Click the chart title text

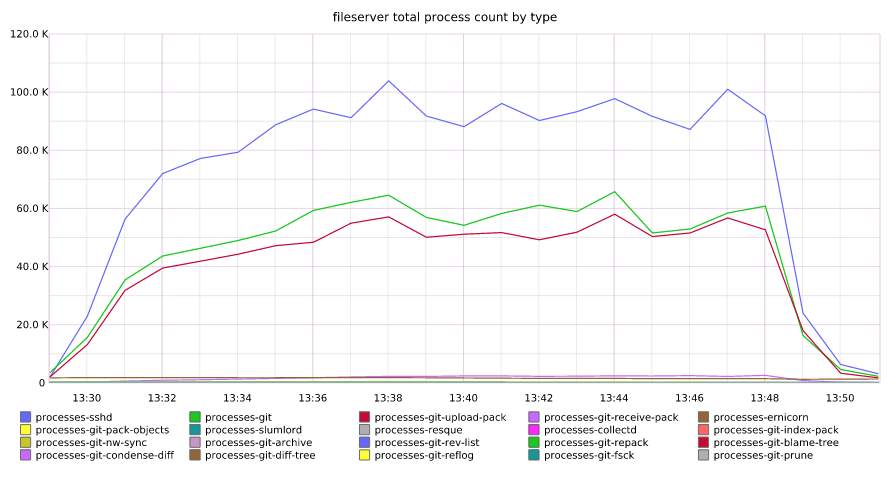(445, 17)
